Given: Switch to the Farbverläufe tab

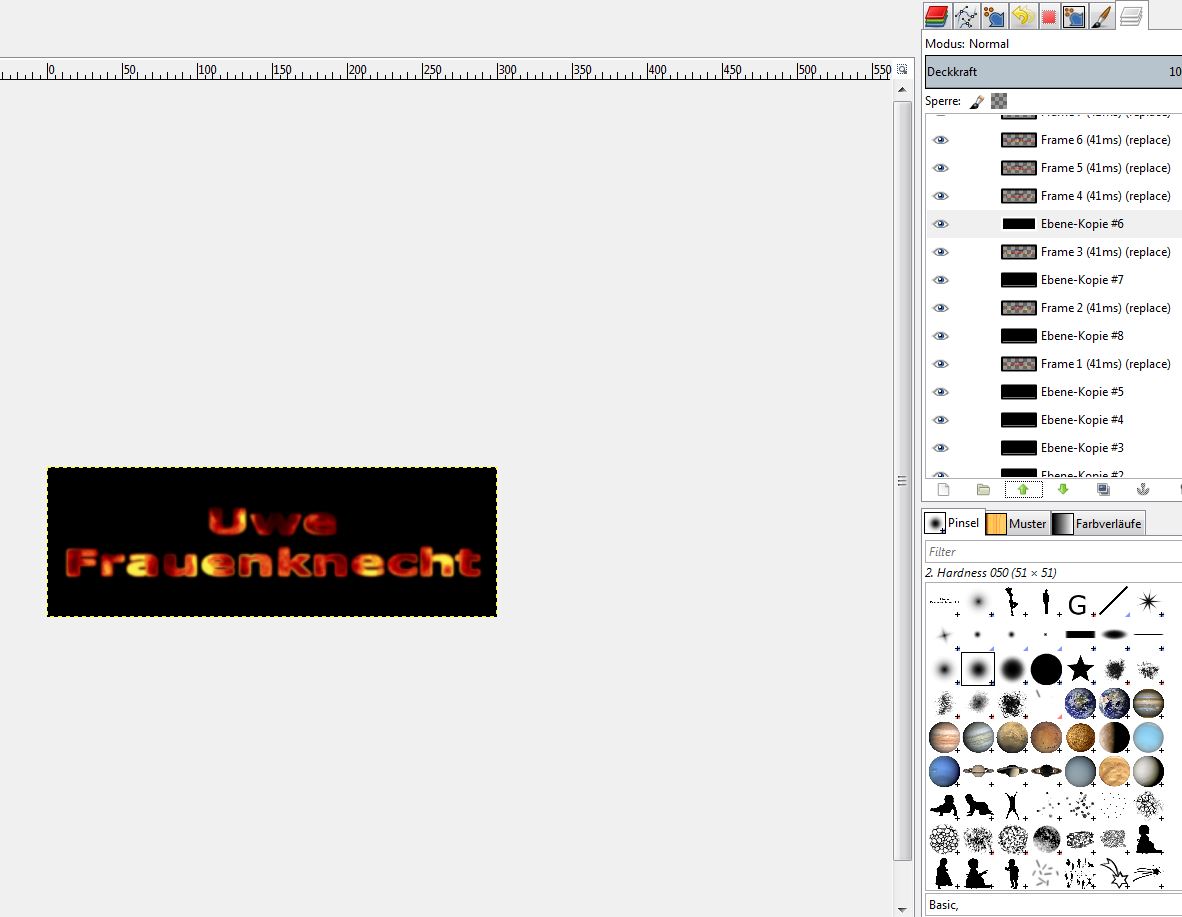Looking at the screenshot, I should (1096, 523).
